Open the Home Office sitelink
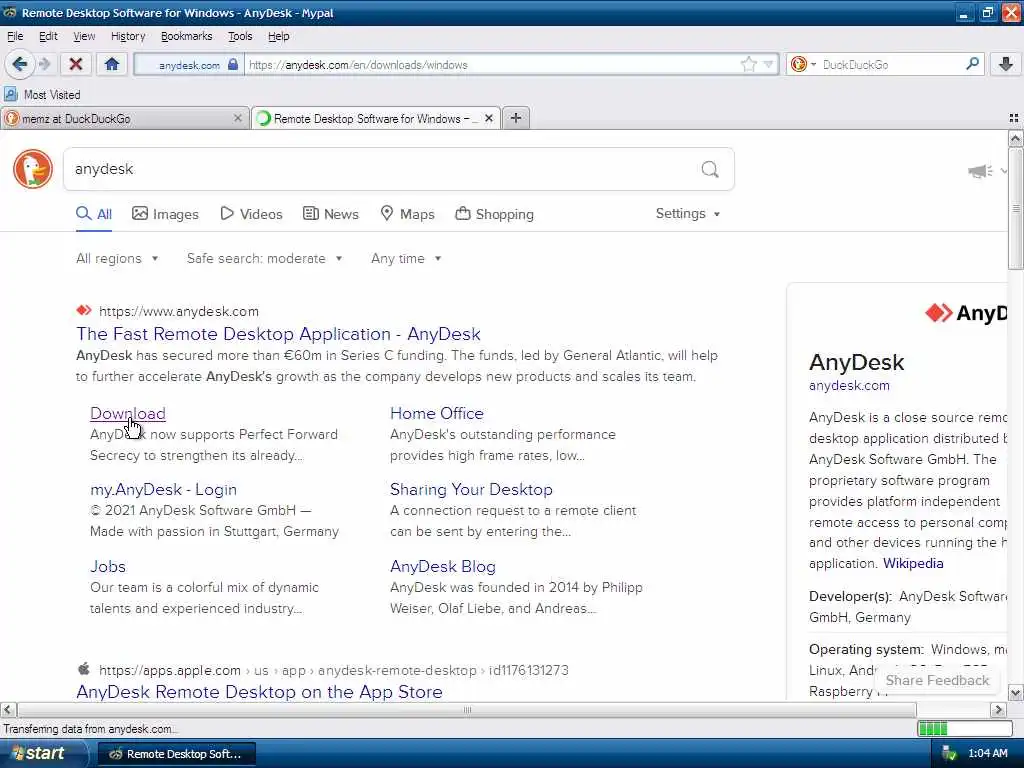The height and width of the screenshot is (768, 1024). 437,413
